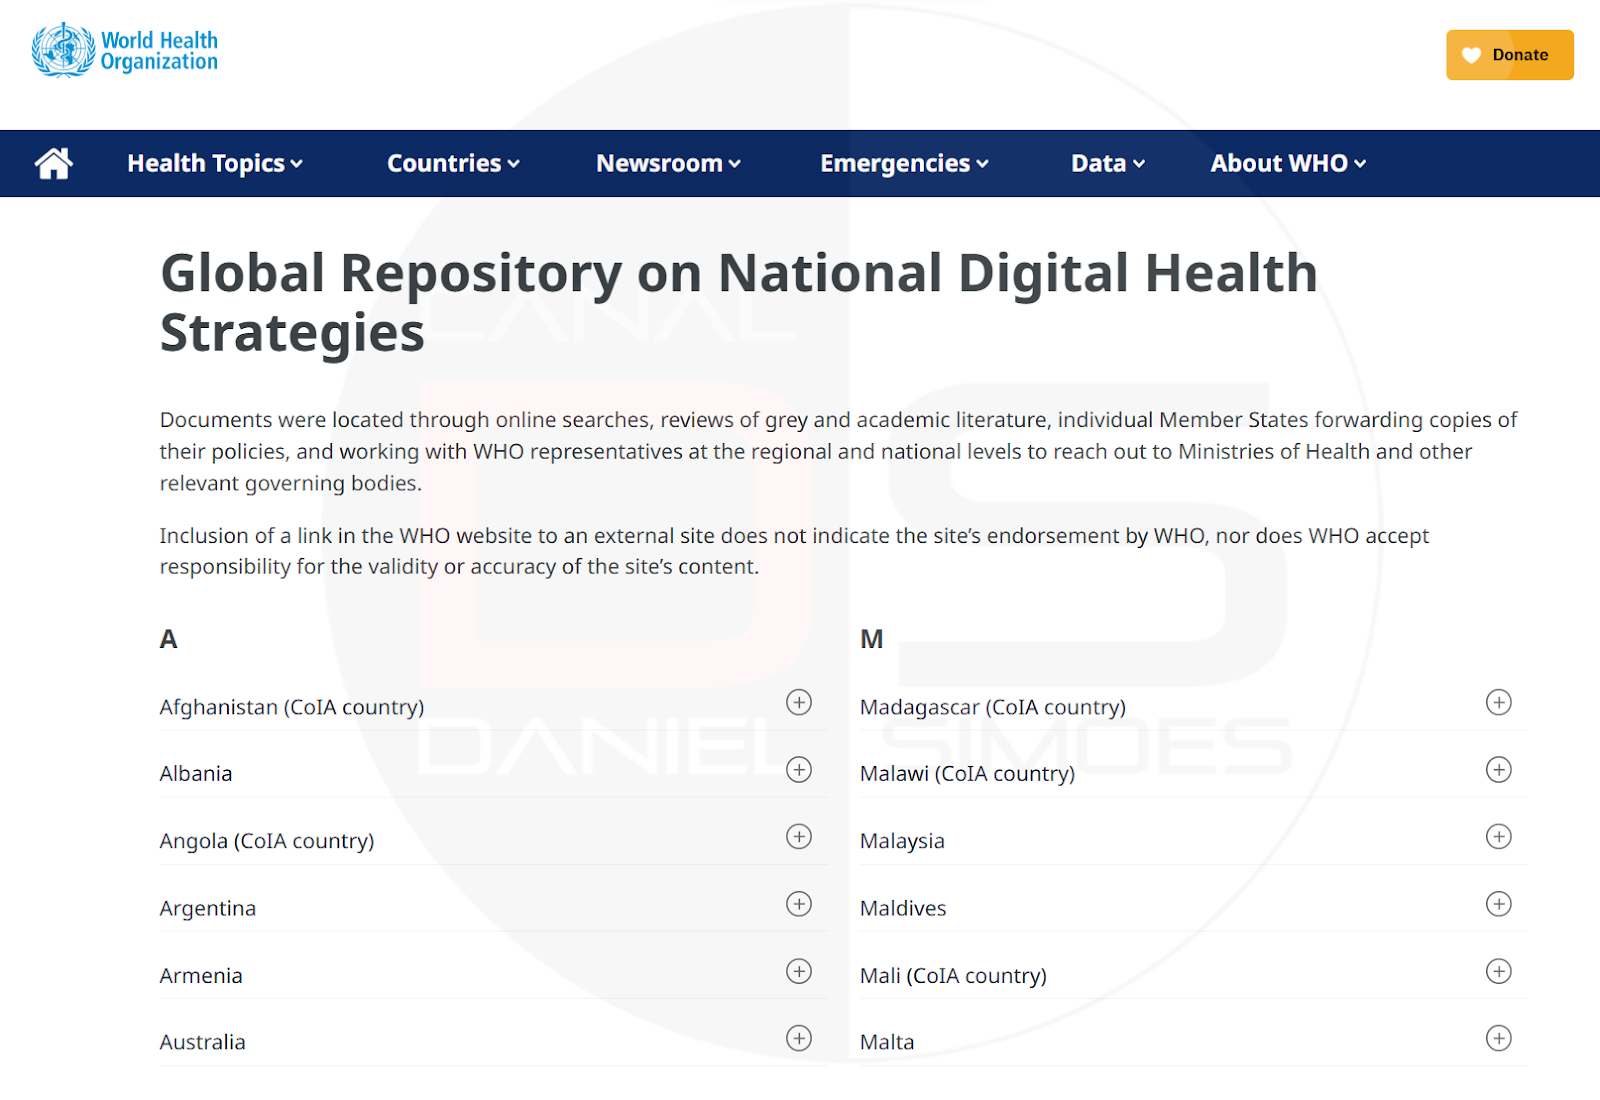
Task: Expand Albania entry with plus icon
Action: point(799,769)
